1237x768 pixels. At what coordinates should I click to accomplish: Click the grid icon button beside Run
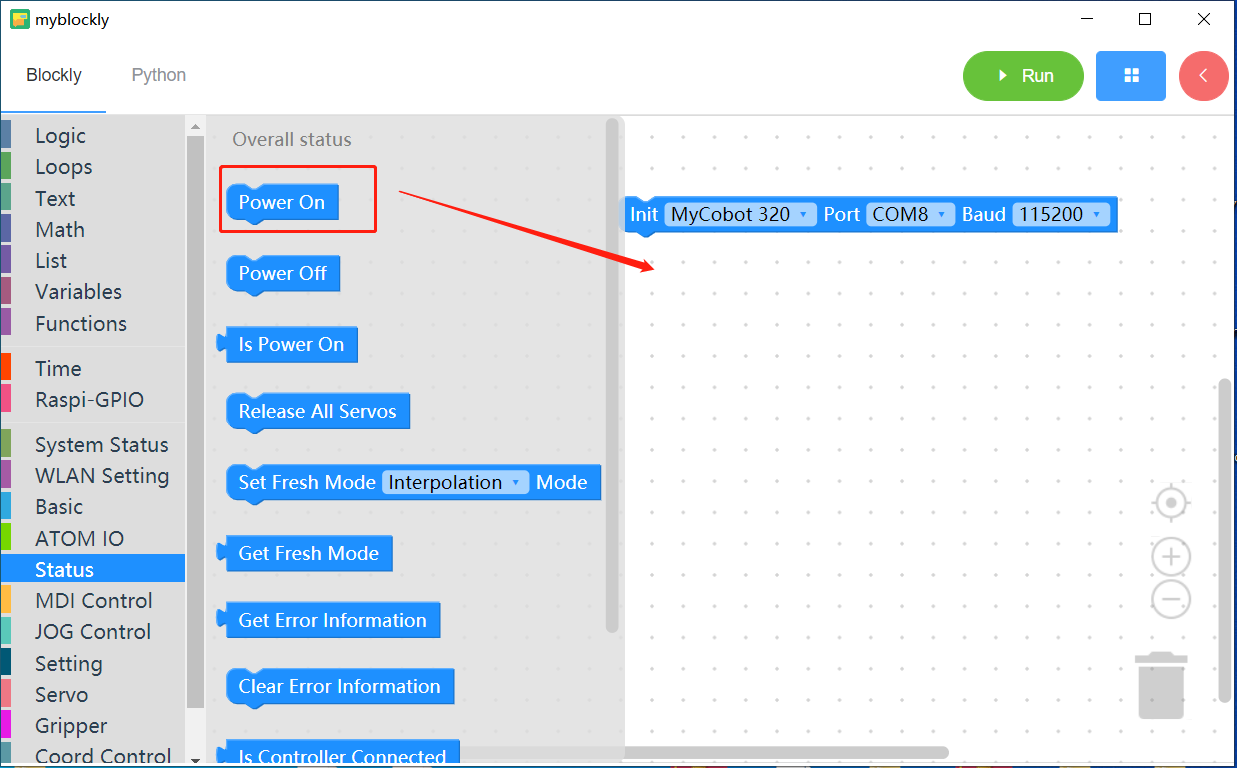pos(1131,76)
